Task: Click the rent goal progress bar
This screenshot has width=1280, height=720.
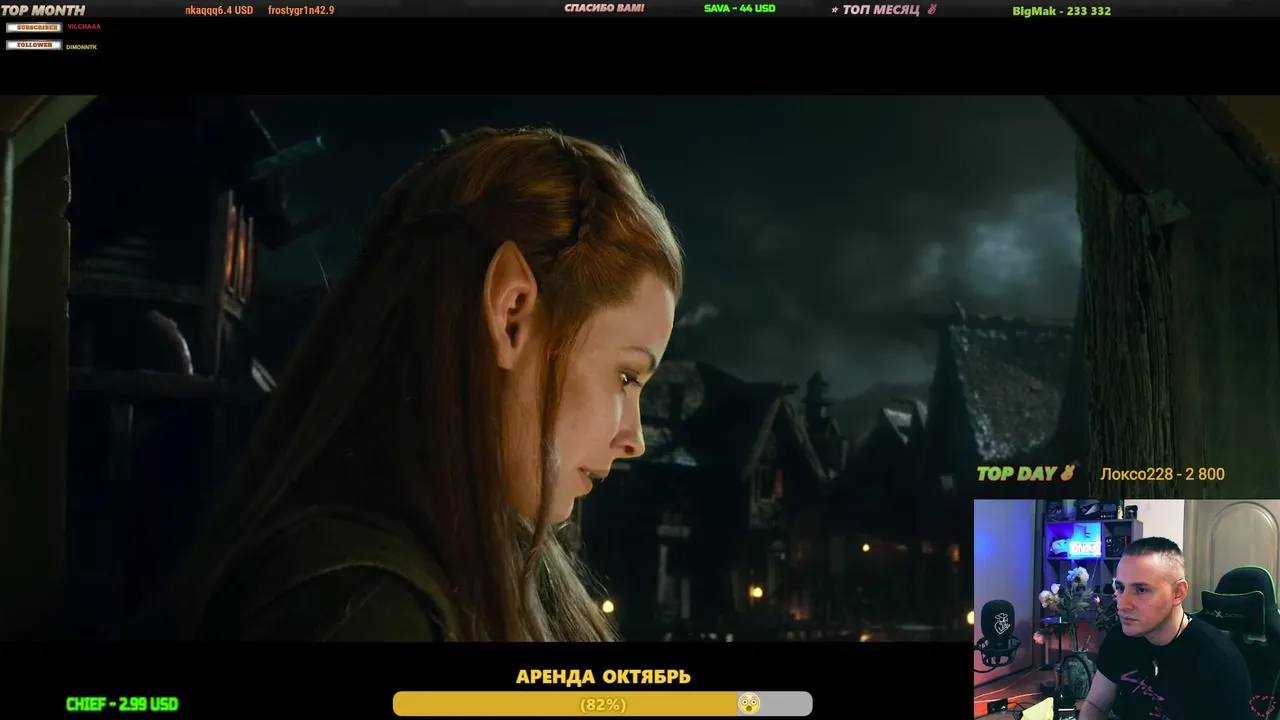Action: pyautogui.click(x=602, y=704)
